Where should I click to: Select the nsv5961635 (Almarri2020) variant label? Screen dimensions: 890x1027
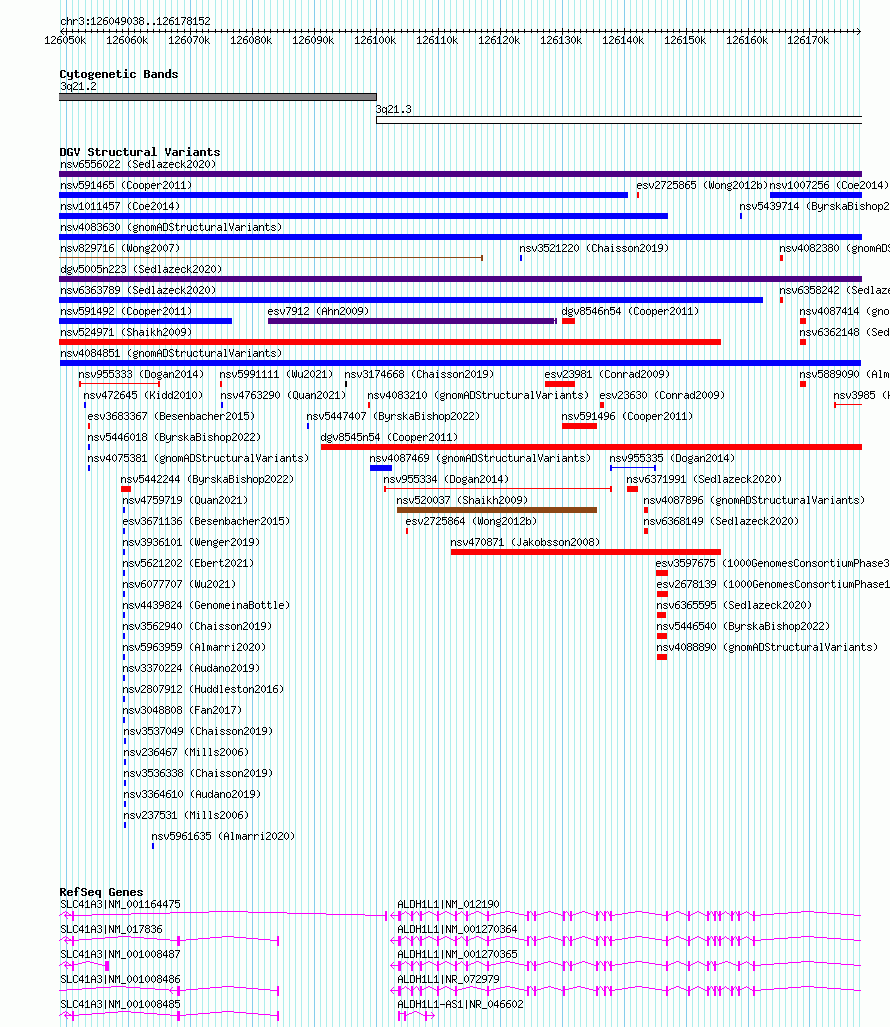tap(223, 836)
